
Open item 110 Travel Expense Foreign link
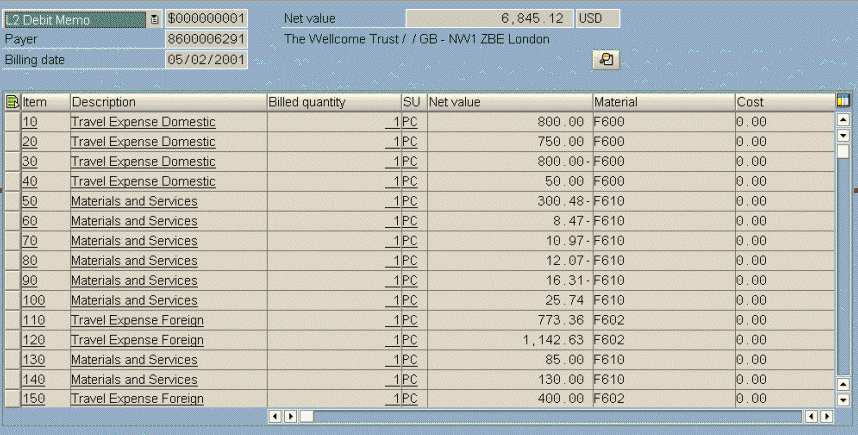click(137, 320)
